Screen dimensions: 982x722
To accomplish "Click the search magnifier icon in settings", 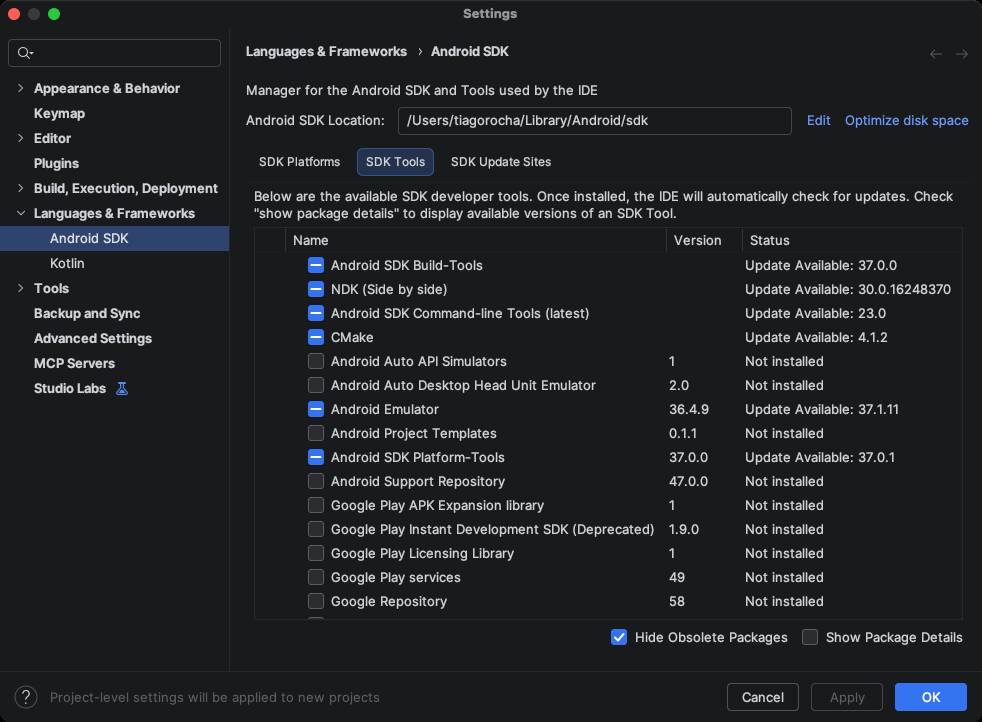I will click(24, 53).
